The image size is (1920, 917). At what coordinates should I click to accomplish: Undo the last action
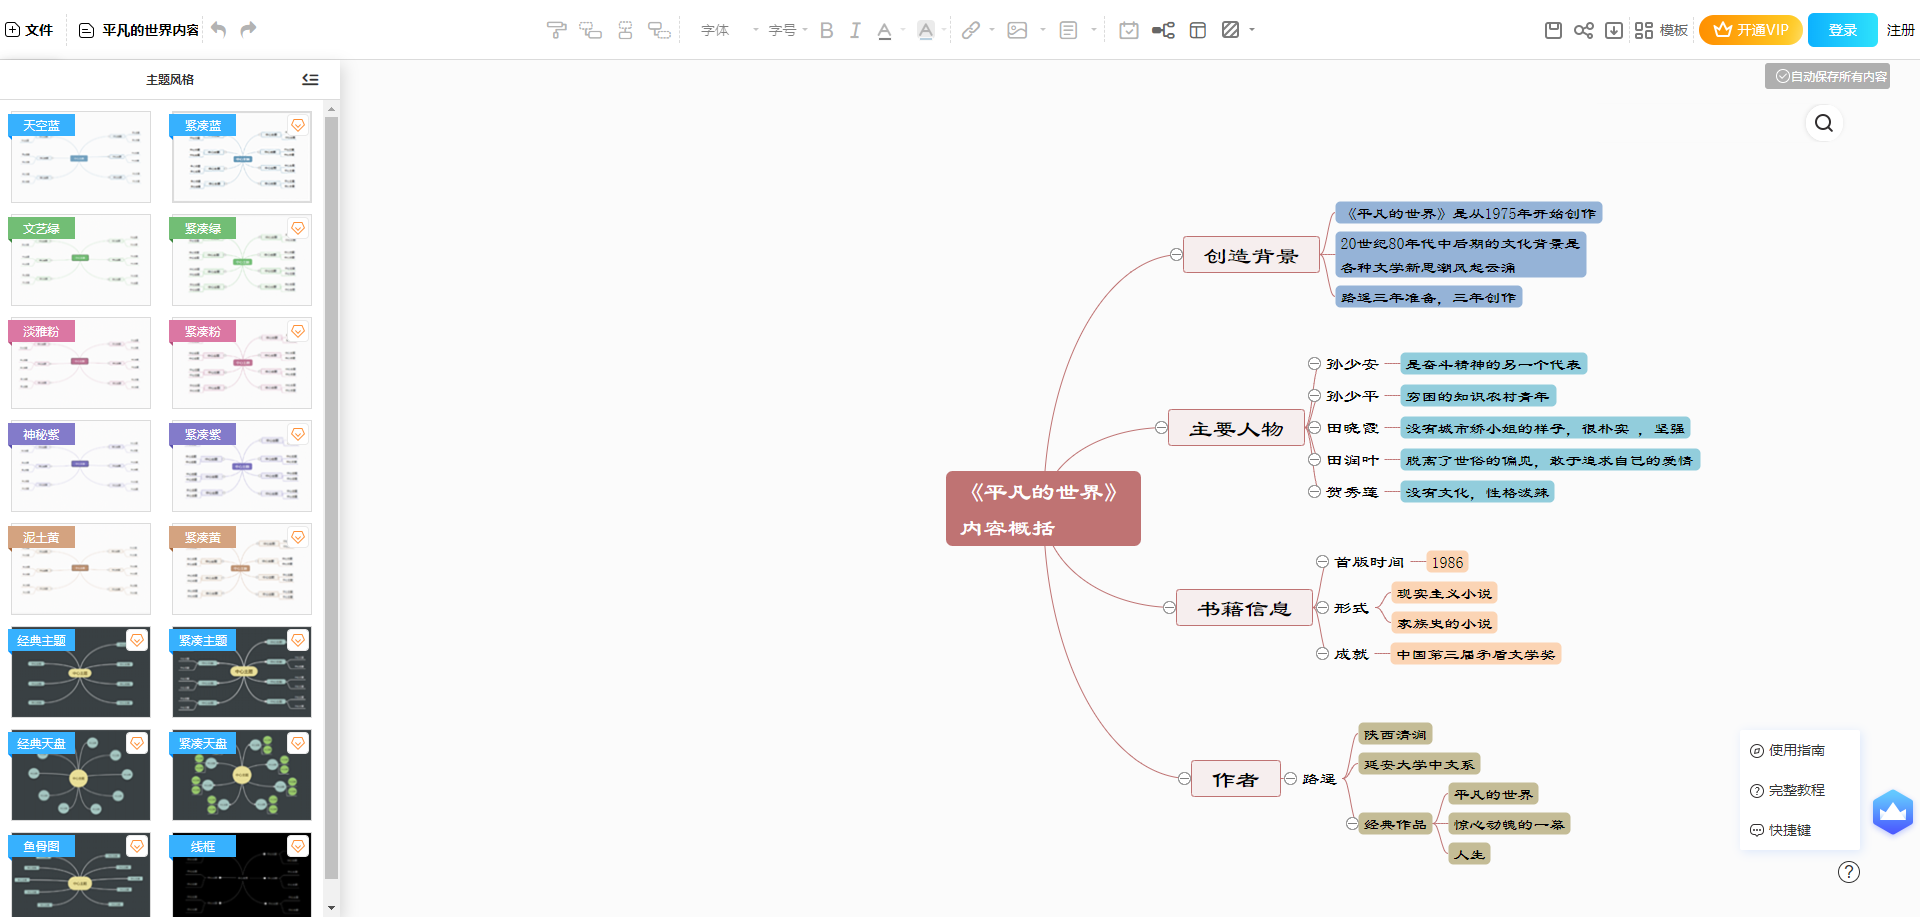219,29
